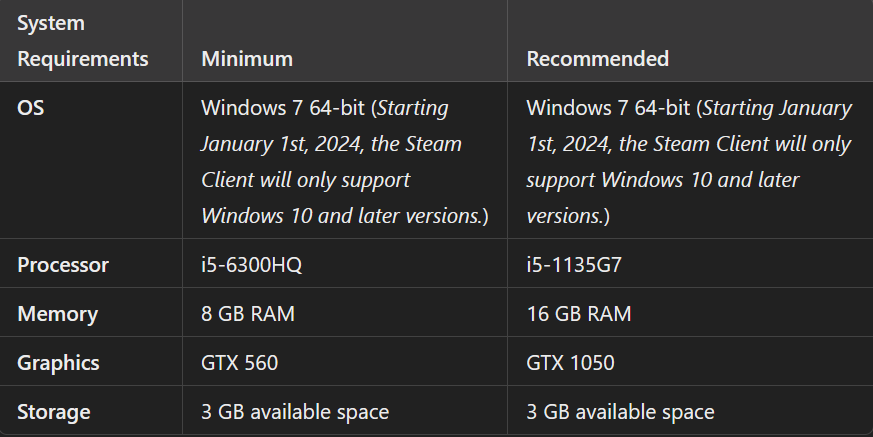Click the Recommended column header

[x=597, y=59]
